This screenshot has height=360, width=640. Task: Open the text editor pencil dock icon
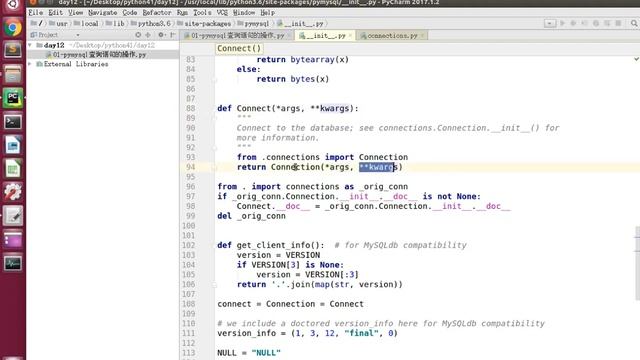pos(13,216)
